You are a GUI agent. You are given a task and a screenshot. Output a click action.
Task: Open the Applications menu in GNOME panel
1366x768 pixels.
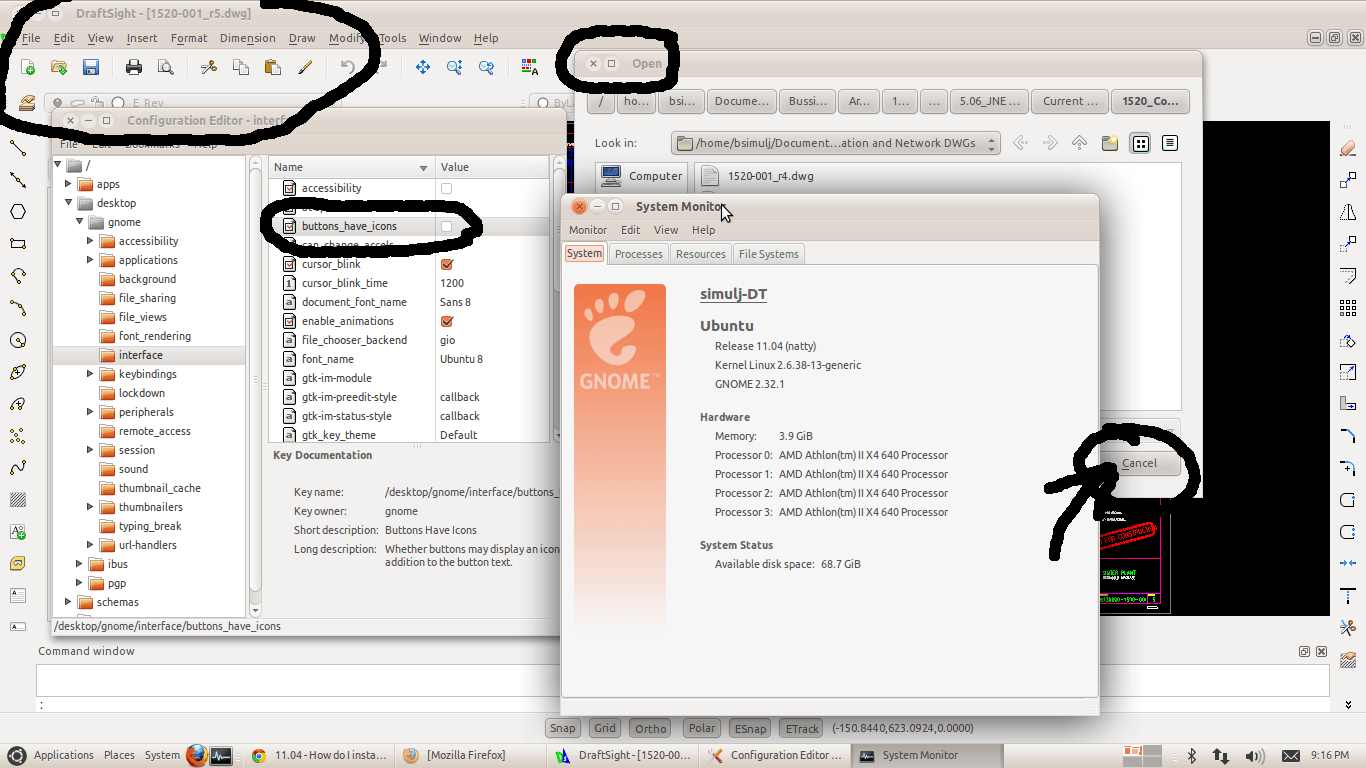63,755
